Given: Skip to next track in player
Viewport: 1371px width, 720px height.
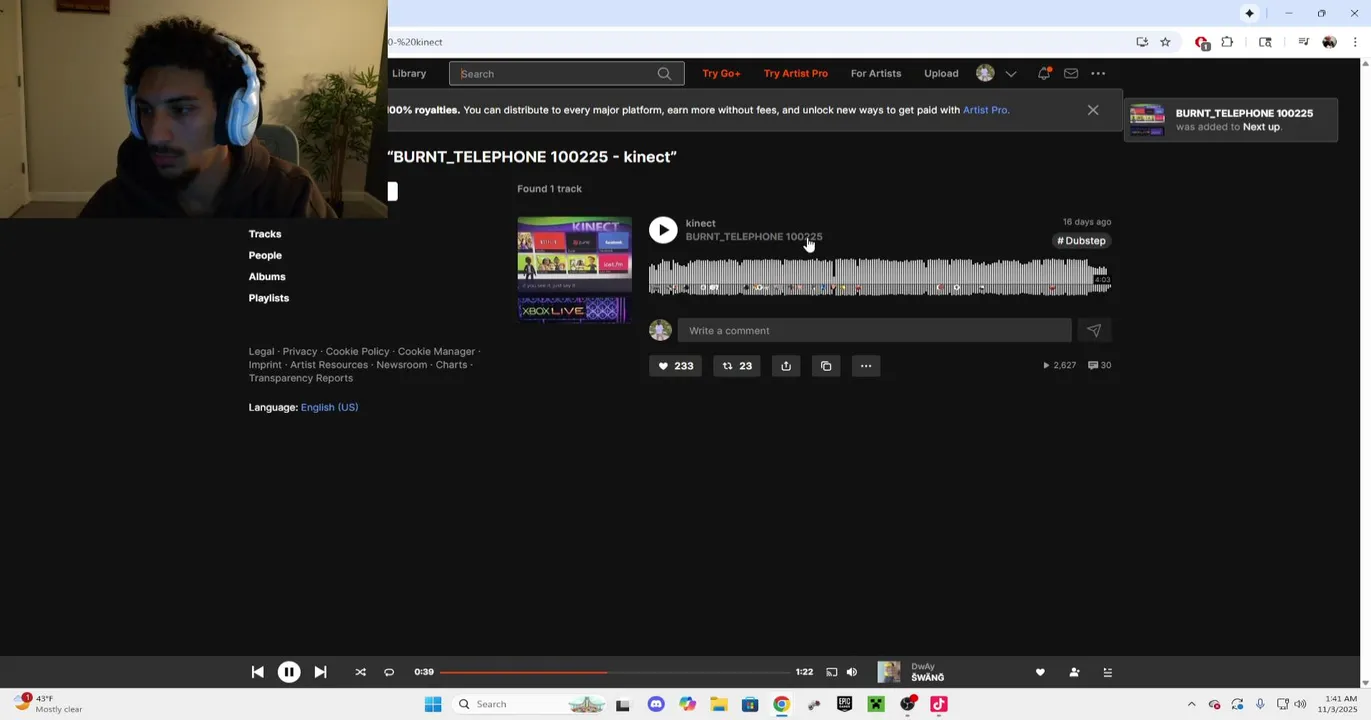Looking at the screenshot, I should tap(320, 672).
